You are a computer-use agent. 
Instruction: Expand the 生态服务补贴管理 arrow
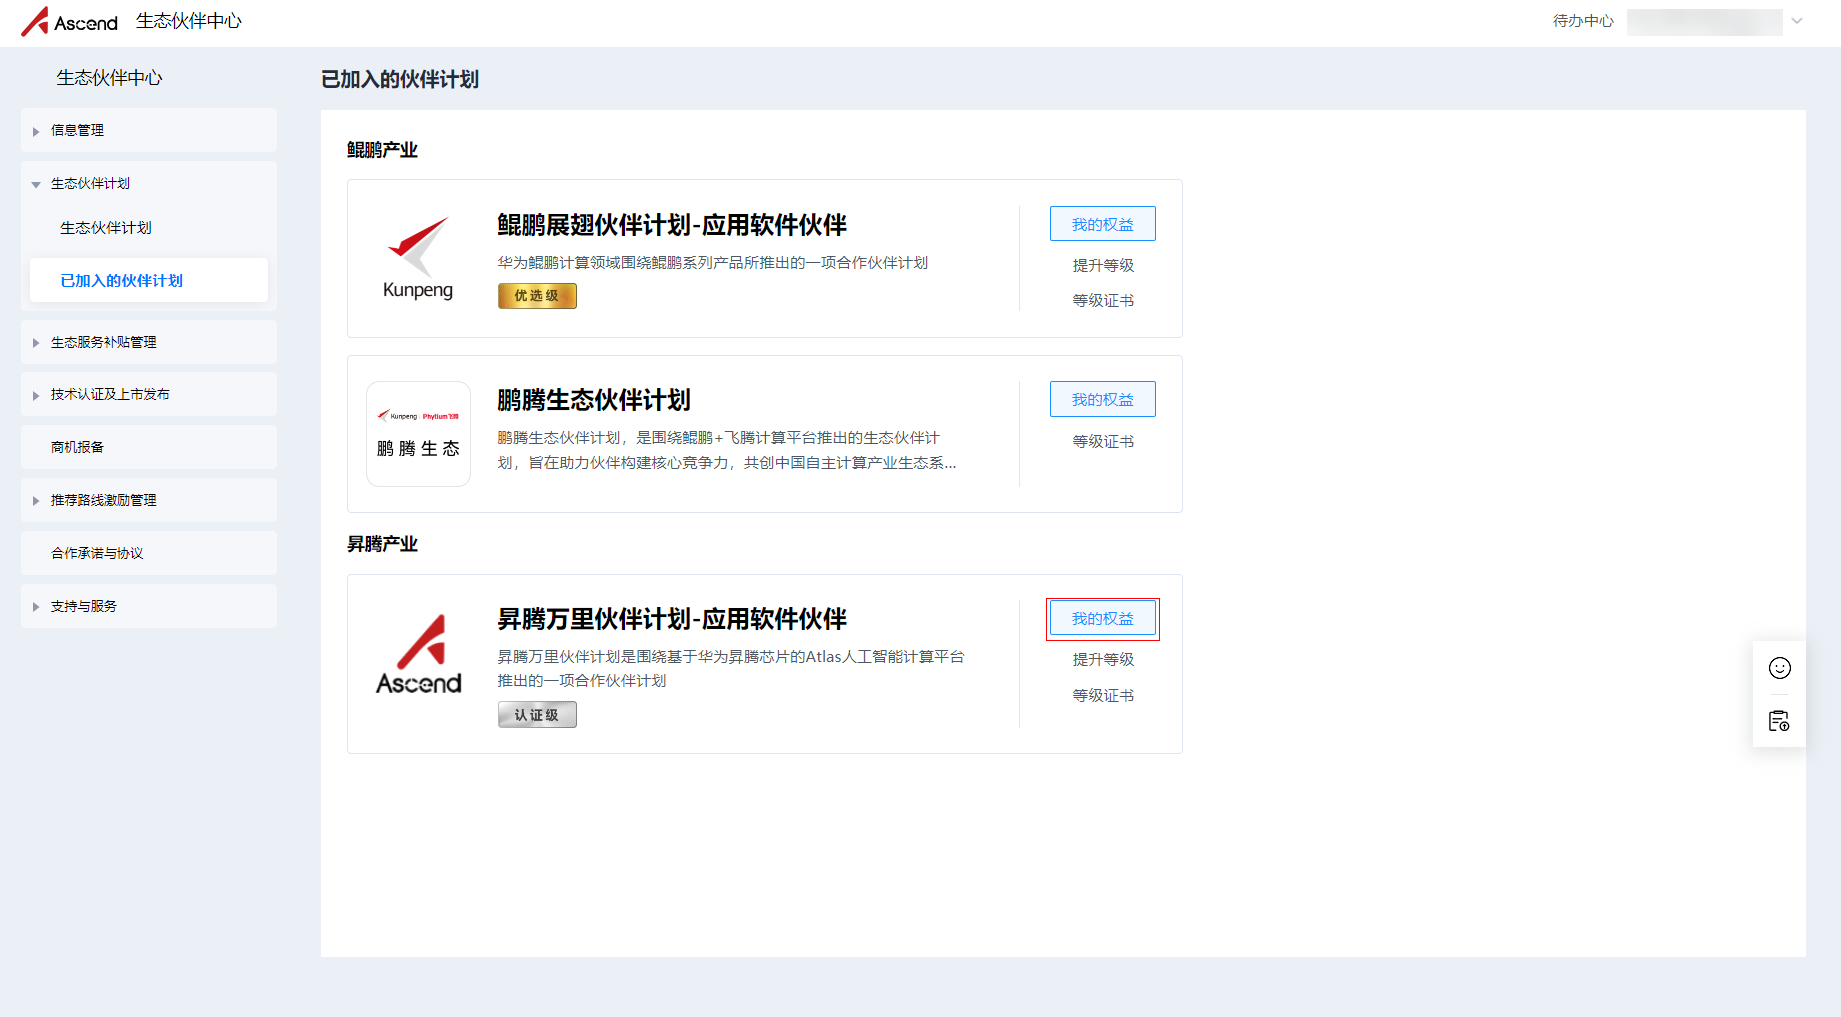pyautogui.click(x=36, y=343)
